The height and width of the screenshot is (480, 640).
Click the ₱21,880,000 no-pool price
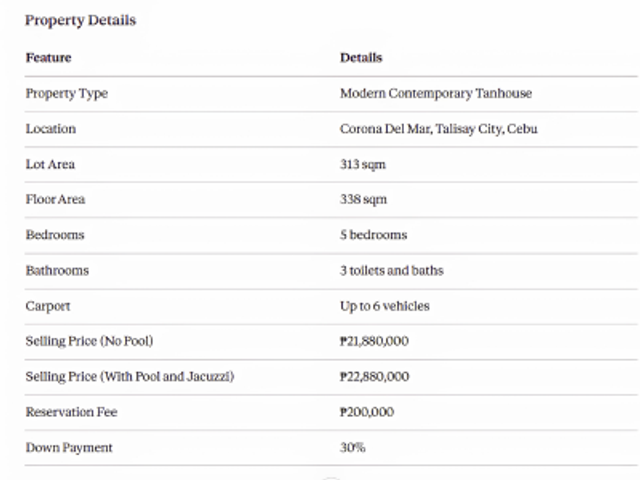point(374,341)
